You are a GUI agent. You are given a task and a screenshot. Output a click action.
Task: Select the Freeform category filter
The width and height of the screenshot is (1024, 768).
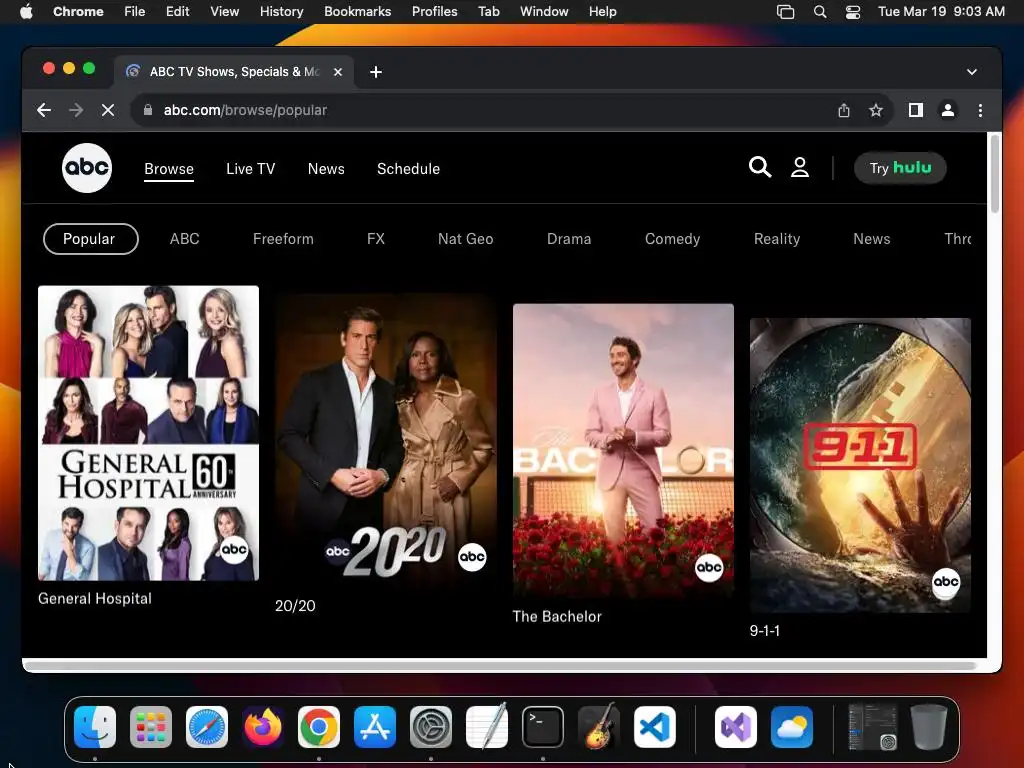(283, 239)
